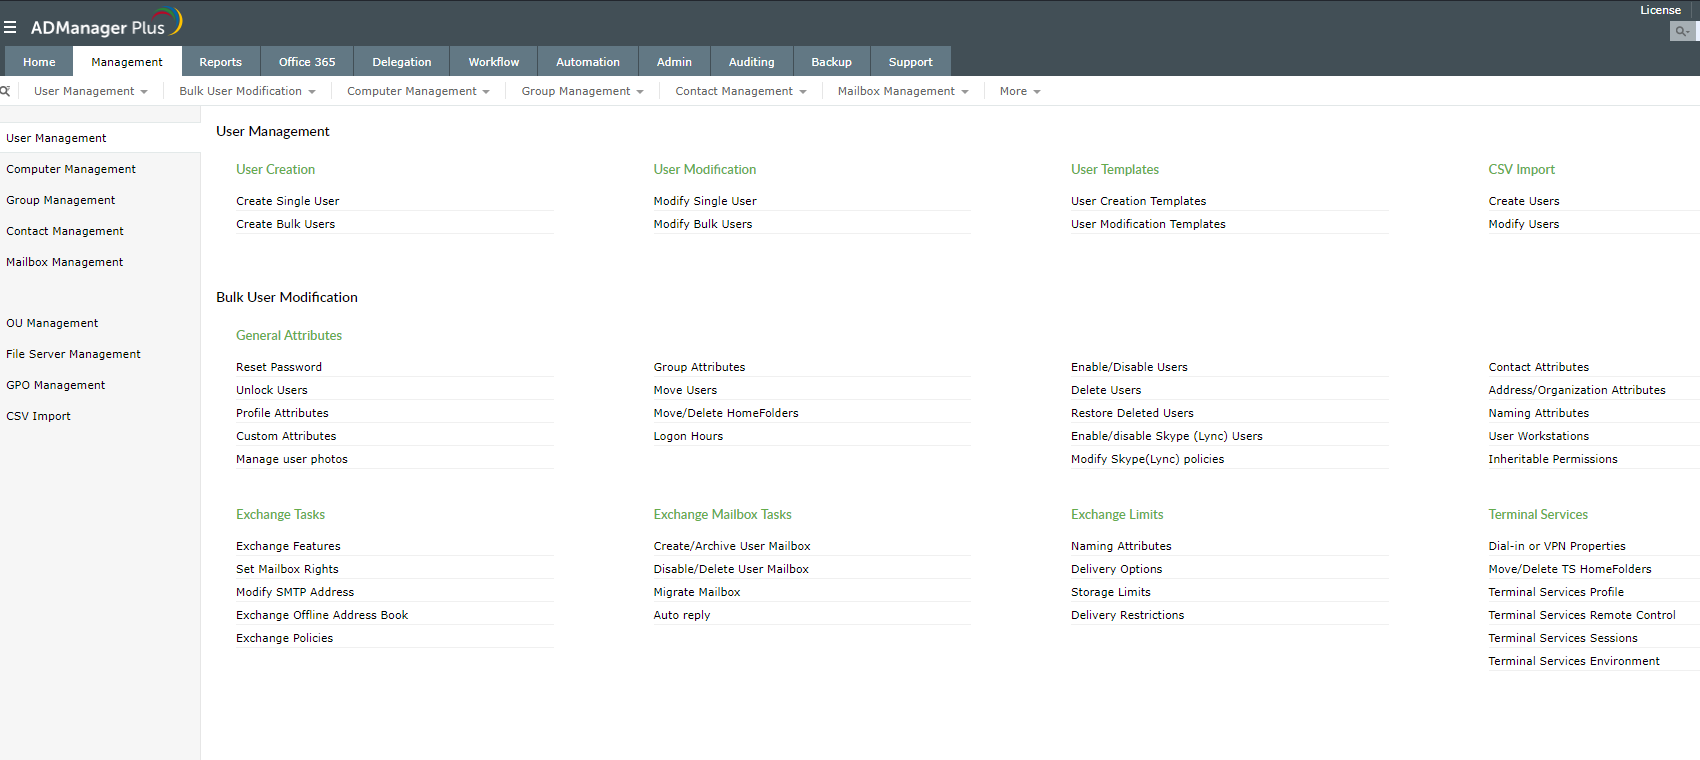Open the More dropdown in submenu bar
The image size is (1700, 760).
pos(1019,91)
